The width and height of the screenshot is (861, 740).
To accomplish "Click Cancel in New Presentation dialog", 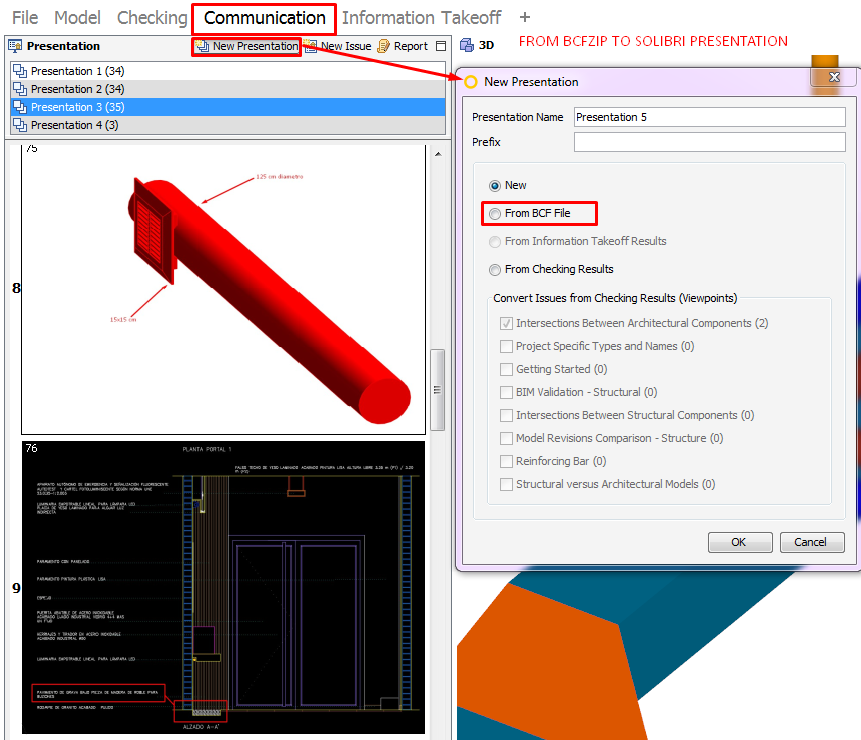I will [812, 542].
